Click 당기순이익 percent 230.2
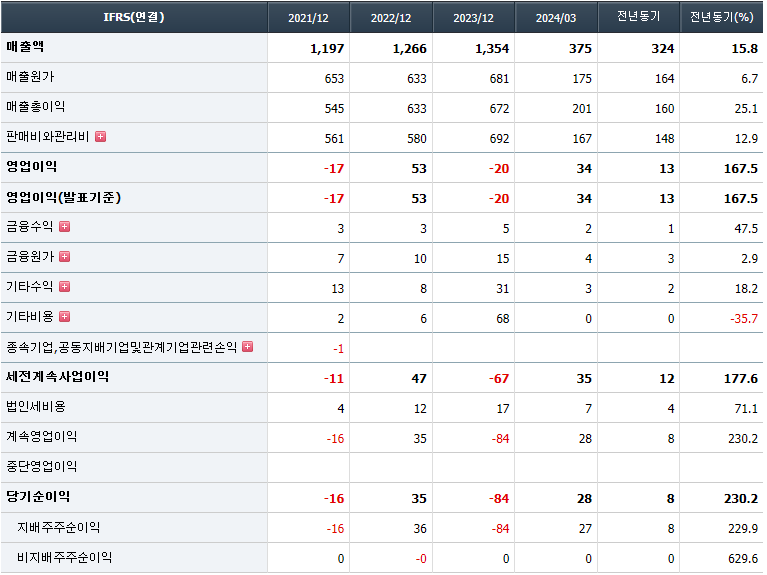 pos(741,499)
